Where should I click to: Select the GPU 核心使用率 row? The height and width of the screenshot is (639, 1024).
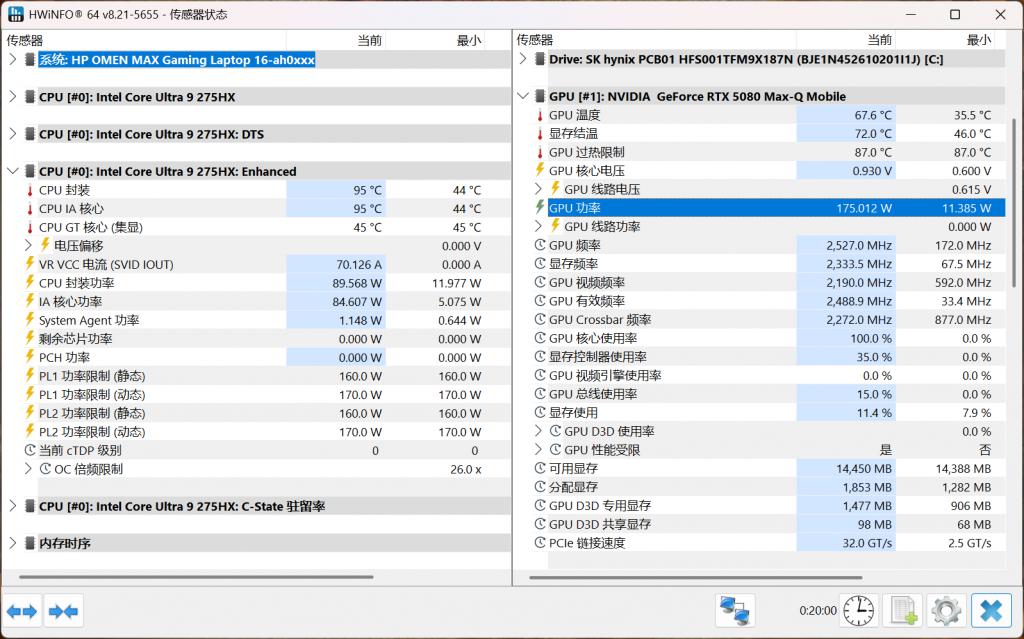point(769,338)
